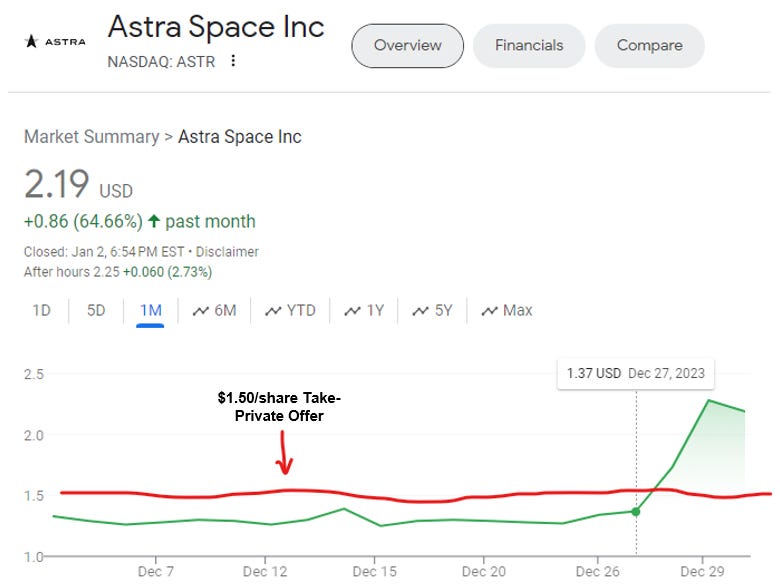Open the Compare tab
The width and height of the screenshot is (780, 588).
click(649, 45)
